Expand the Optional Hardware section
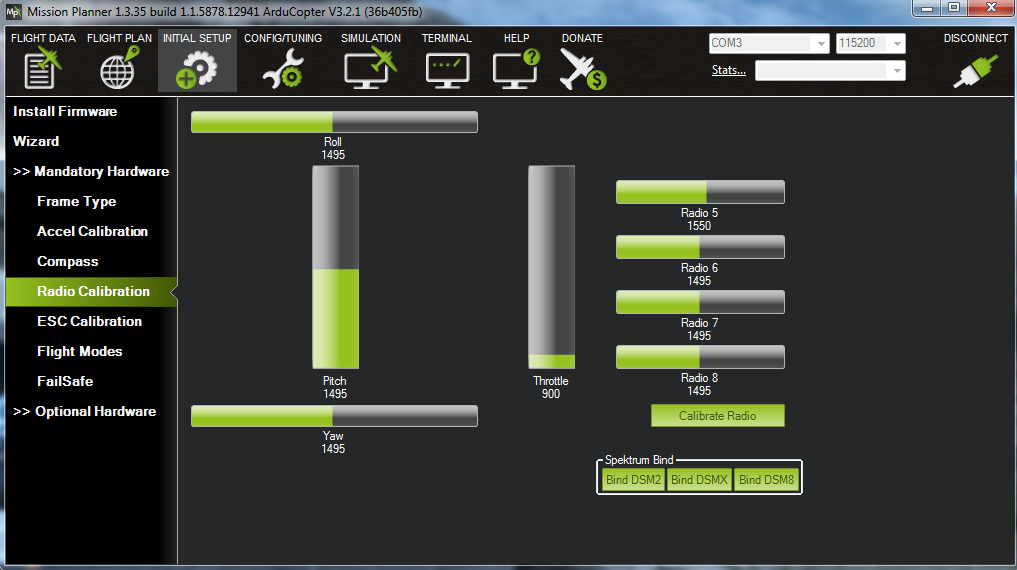The width and height of the screenshot is (1017, 570). [x=84, y=411]
